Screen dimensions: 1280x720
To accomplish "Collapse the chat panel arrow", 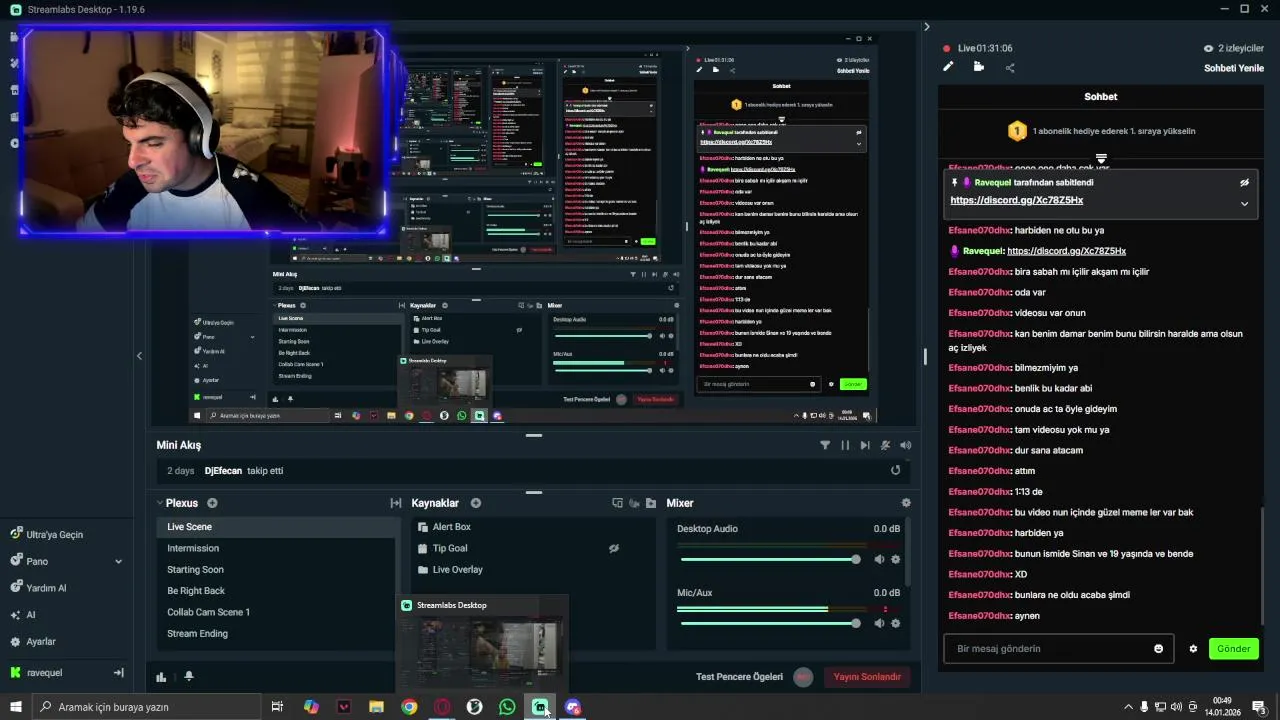I will [x=926, y=27].
